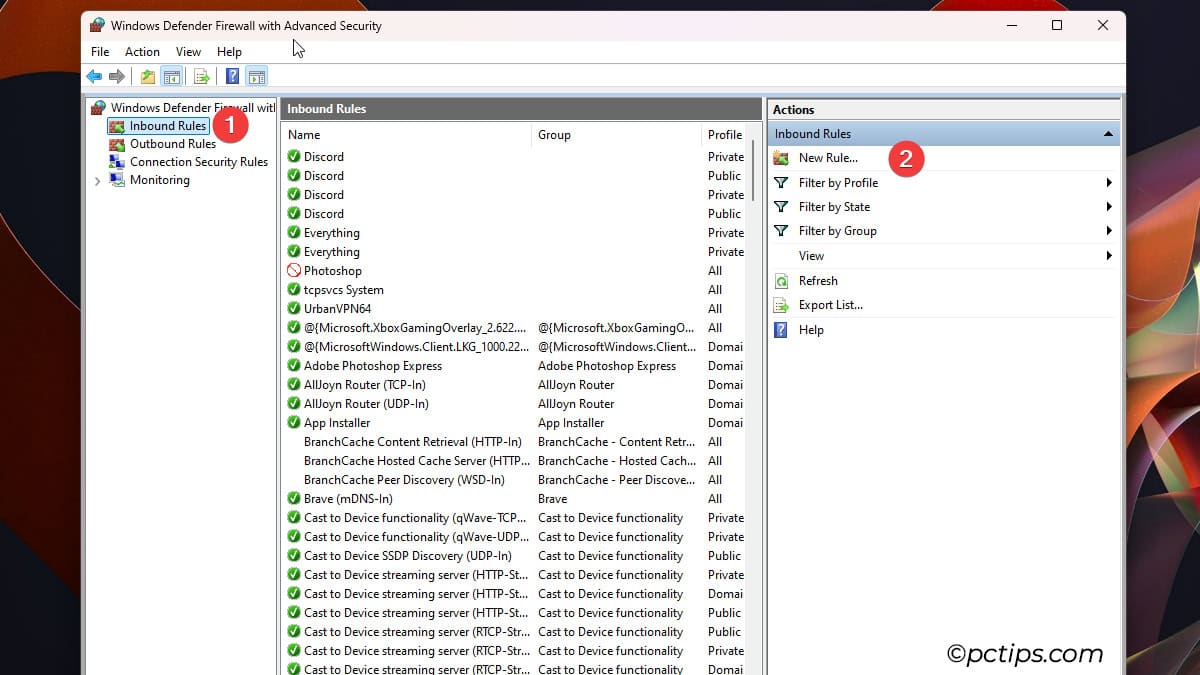Click the New Rule icon in Actions pane
The height and width of the screenshot is (675, 1200).
(779, 157)
